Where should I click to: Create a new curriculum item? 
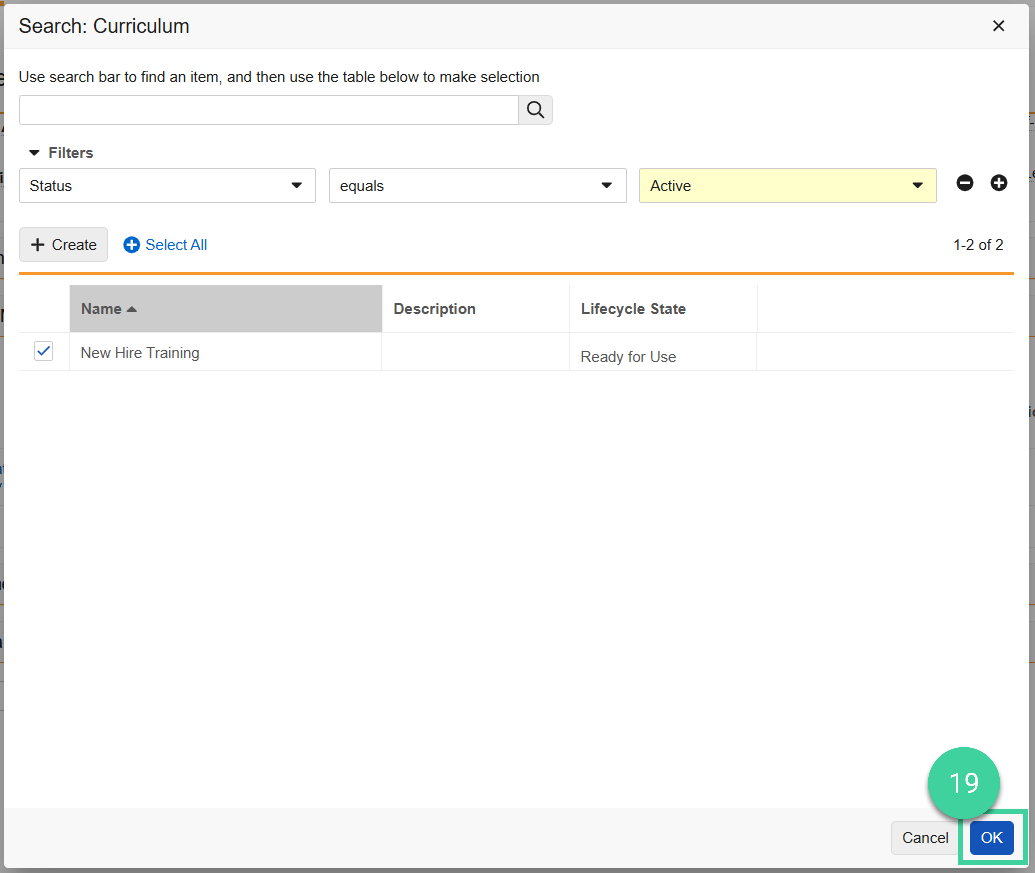coord(63,244)
